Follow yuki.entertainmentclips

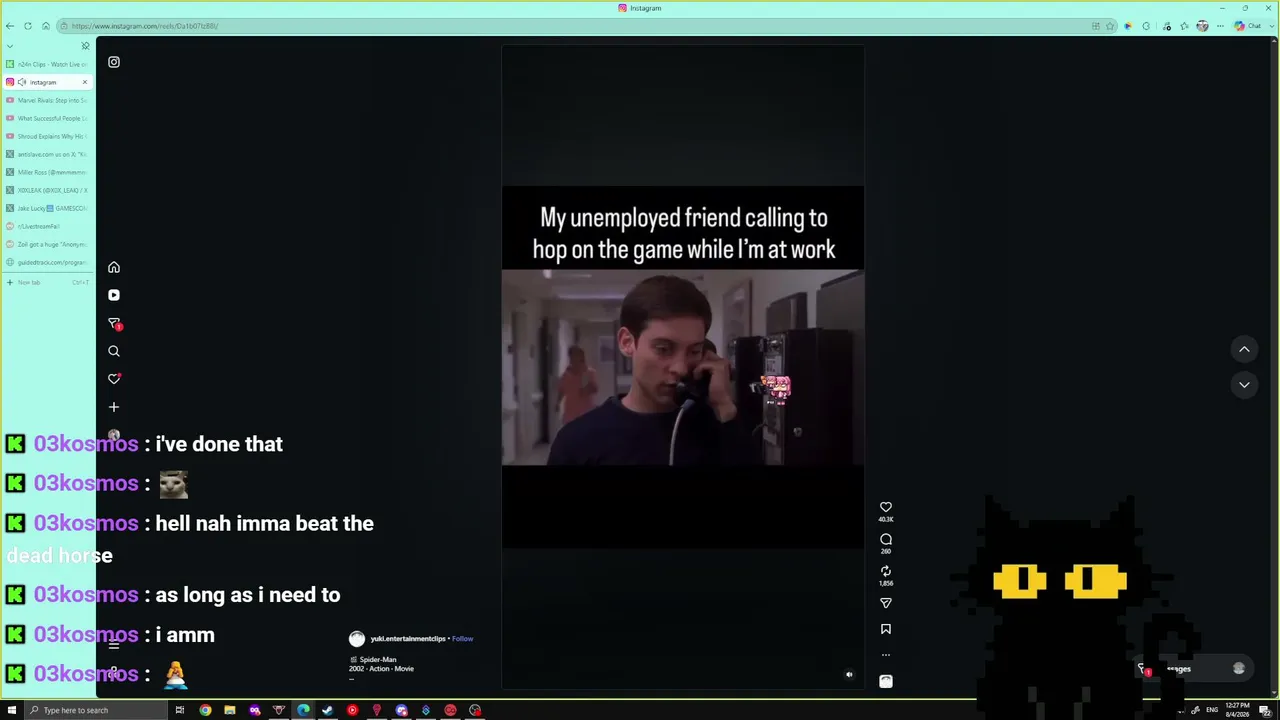pyautogui.click(x=462, y=638)
